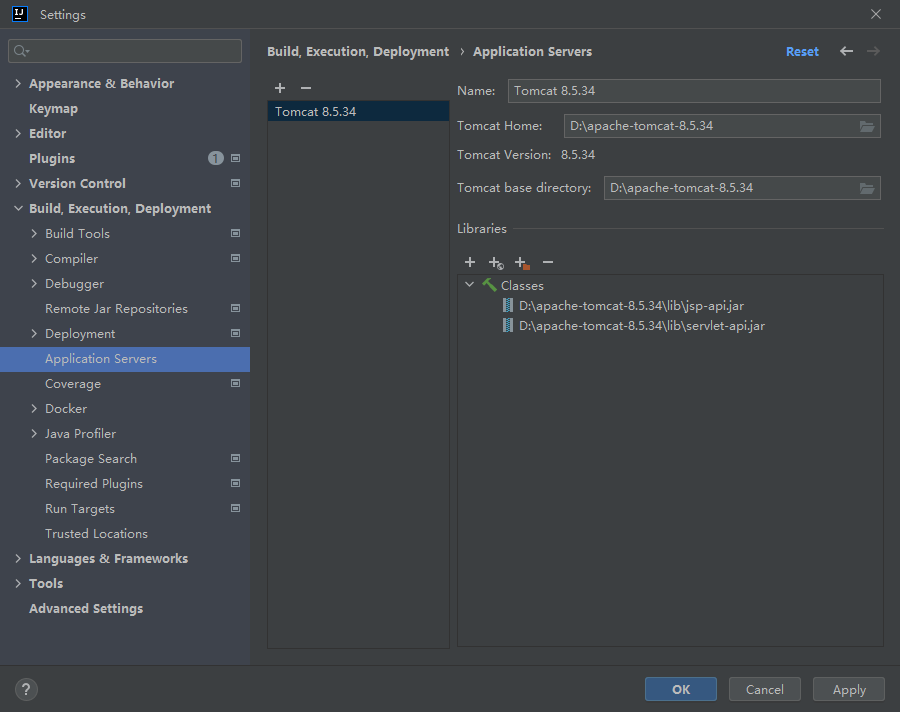Open Required Plugins settings
900x712 pixels.
click(x=94, y=483)
